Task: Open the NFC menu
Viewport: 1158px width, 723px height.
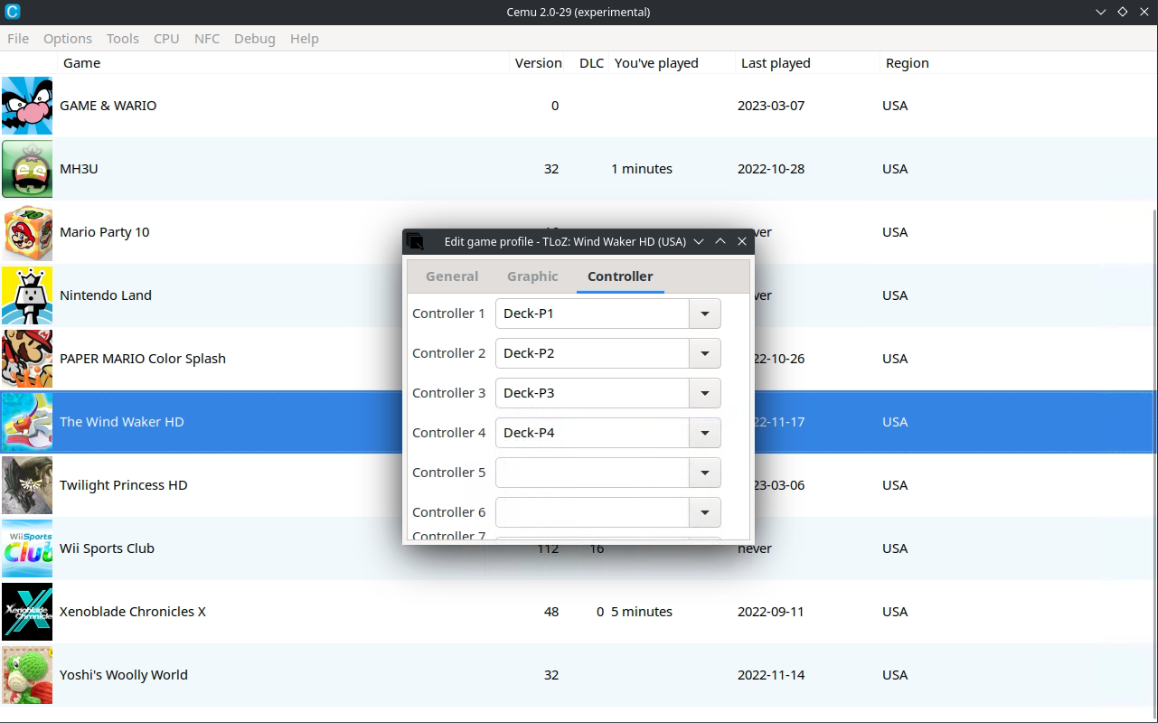Action: click(207, 38)
